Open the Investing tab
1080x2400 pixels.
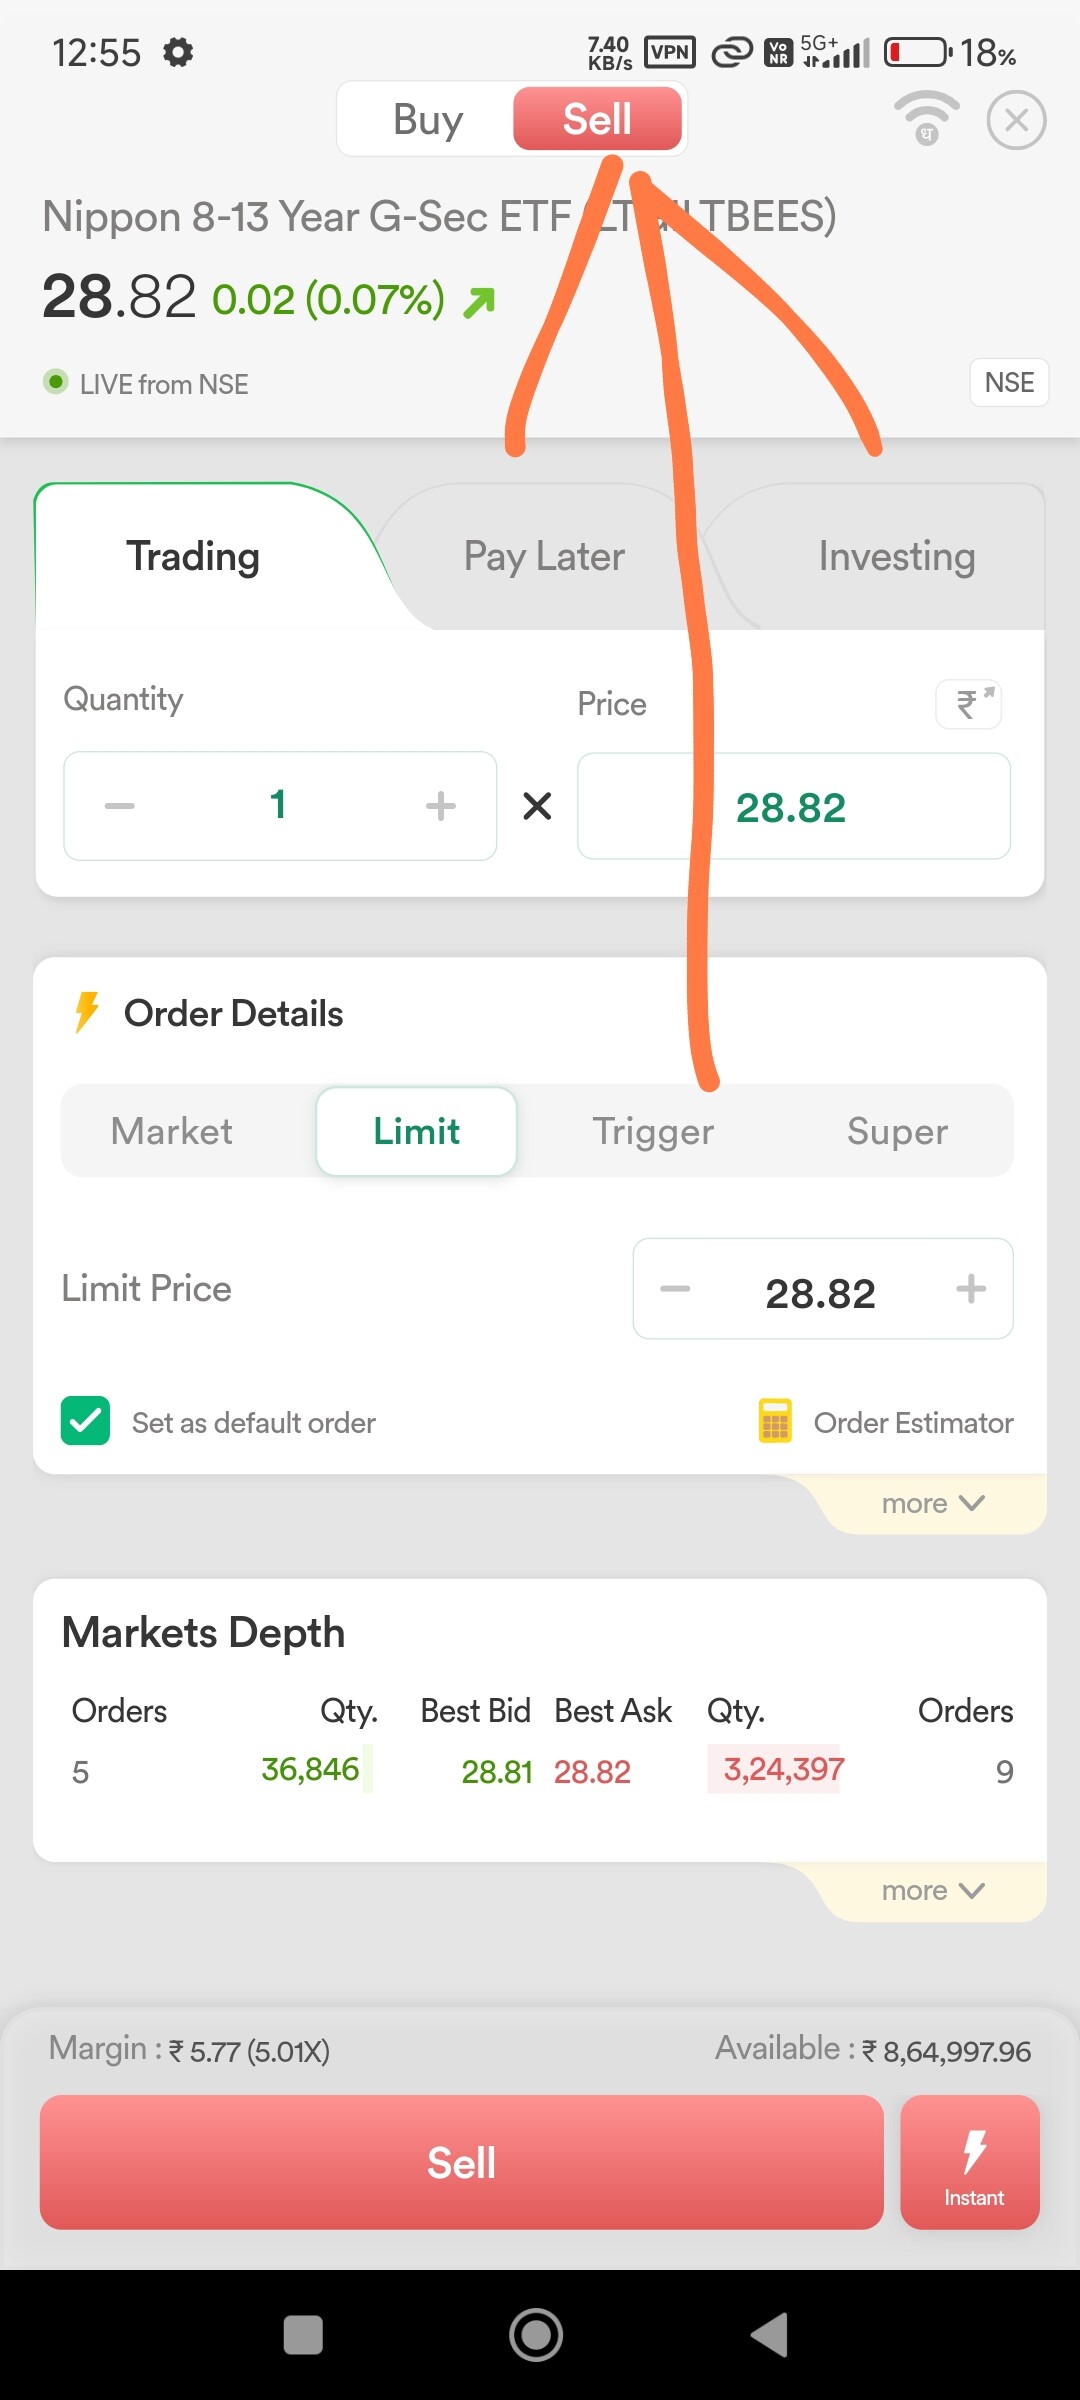(x=896, y=557)
